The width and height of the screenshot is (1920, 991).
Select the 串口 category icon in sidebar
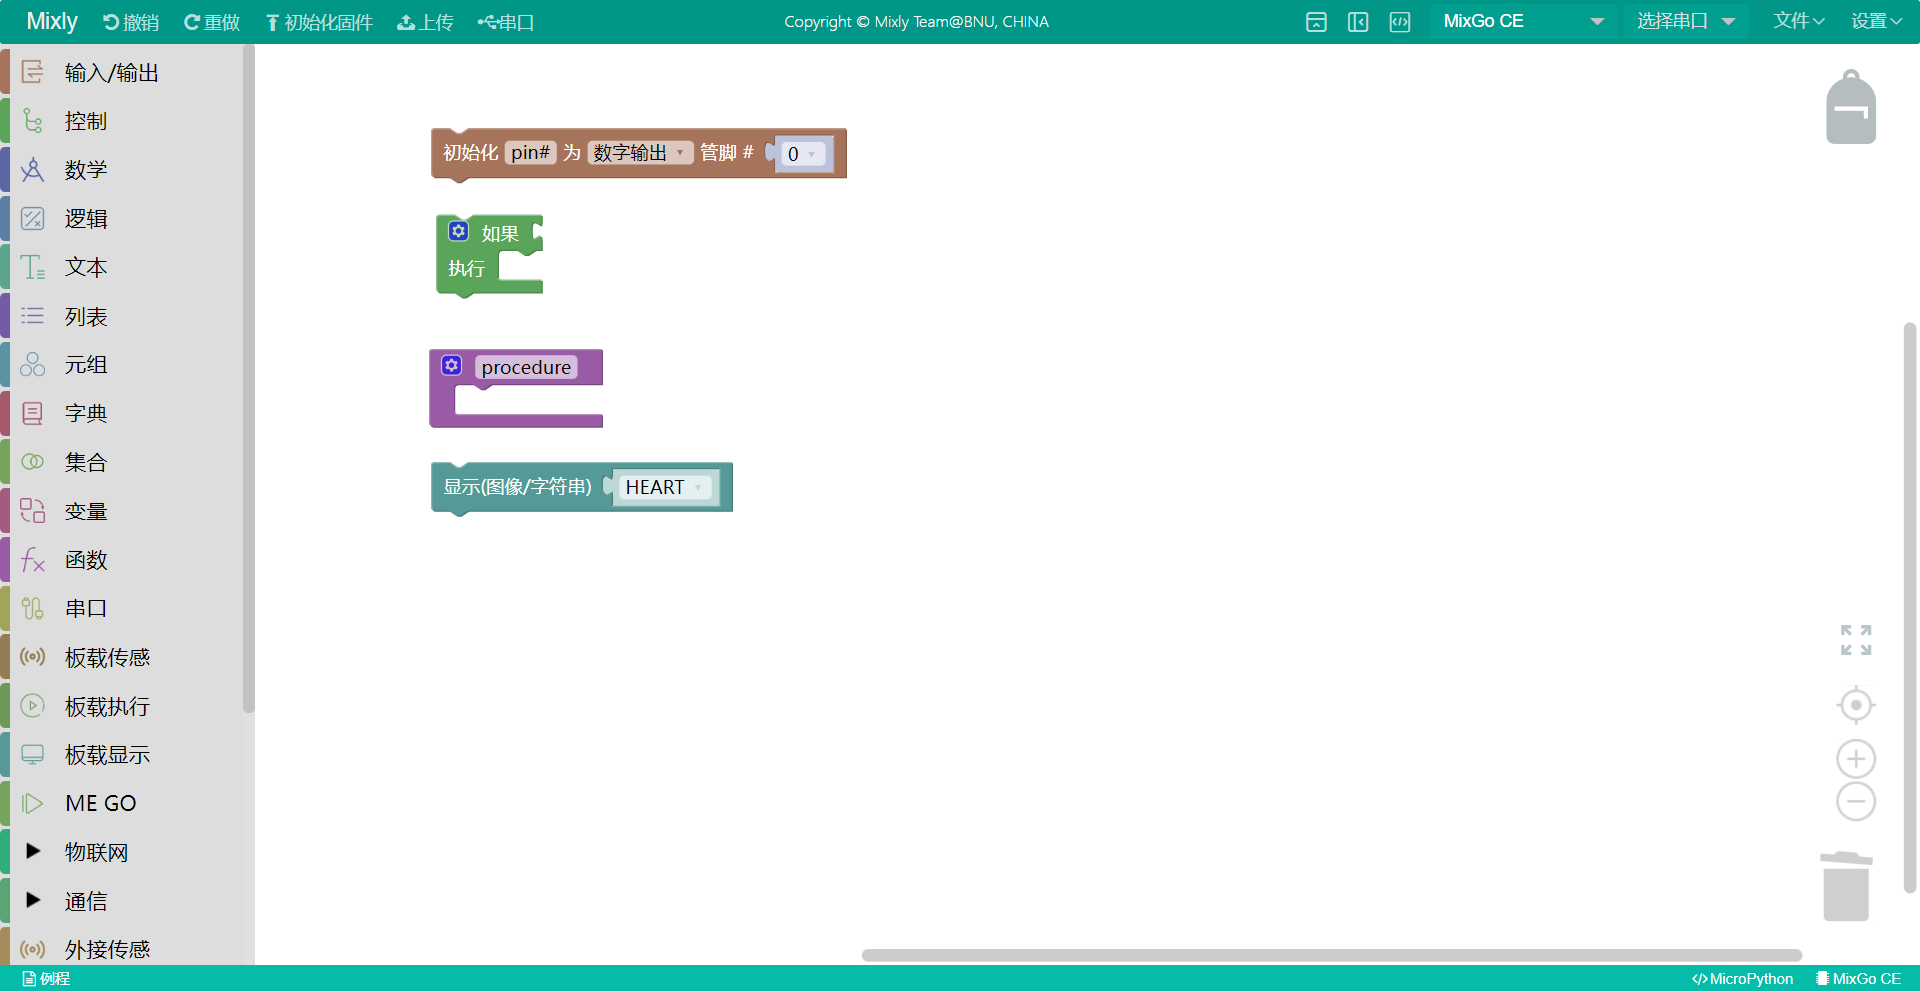click(32, 608)
